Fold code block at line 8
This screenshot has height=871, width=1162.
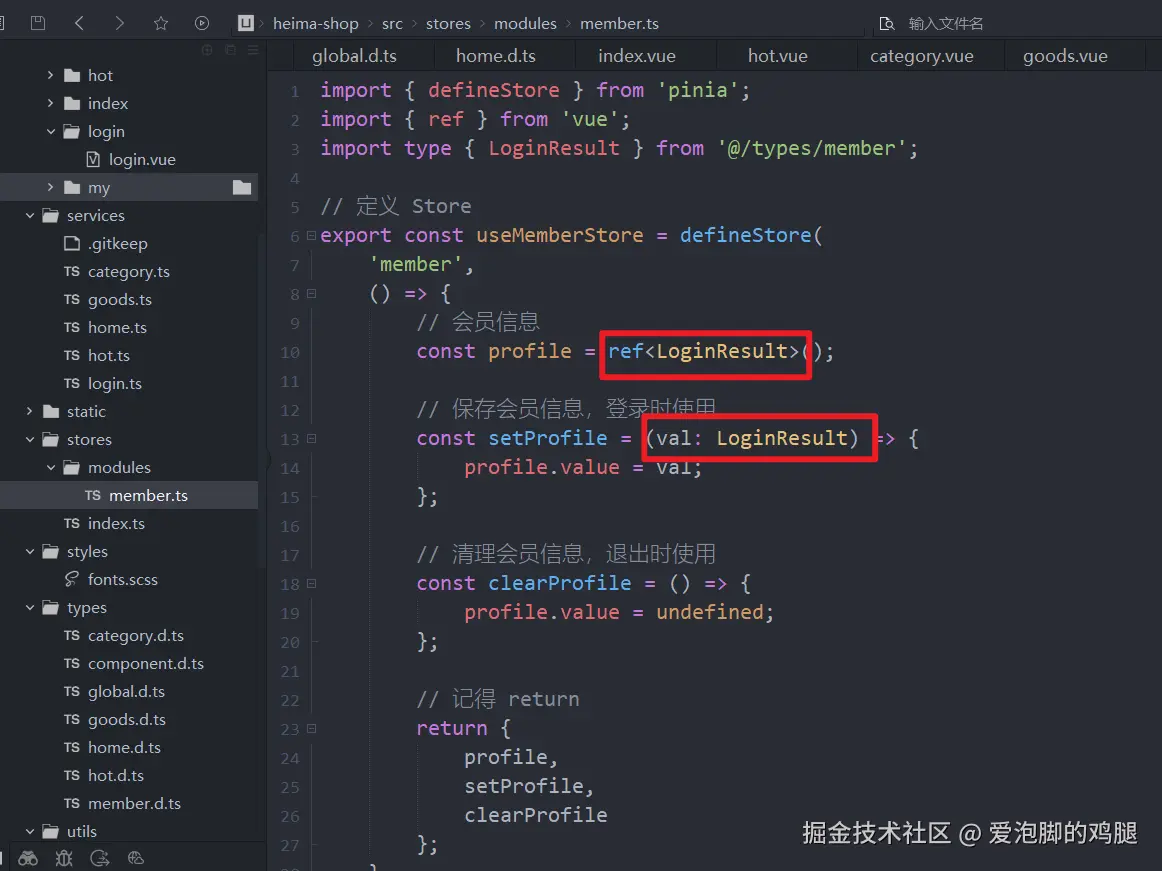pos(311,294)
